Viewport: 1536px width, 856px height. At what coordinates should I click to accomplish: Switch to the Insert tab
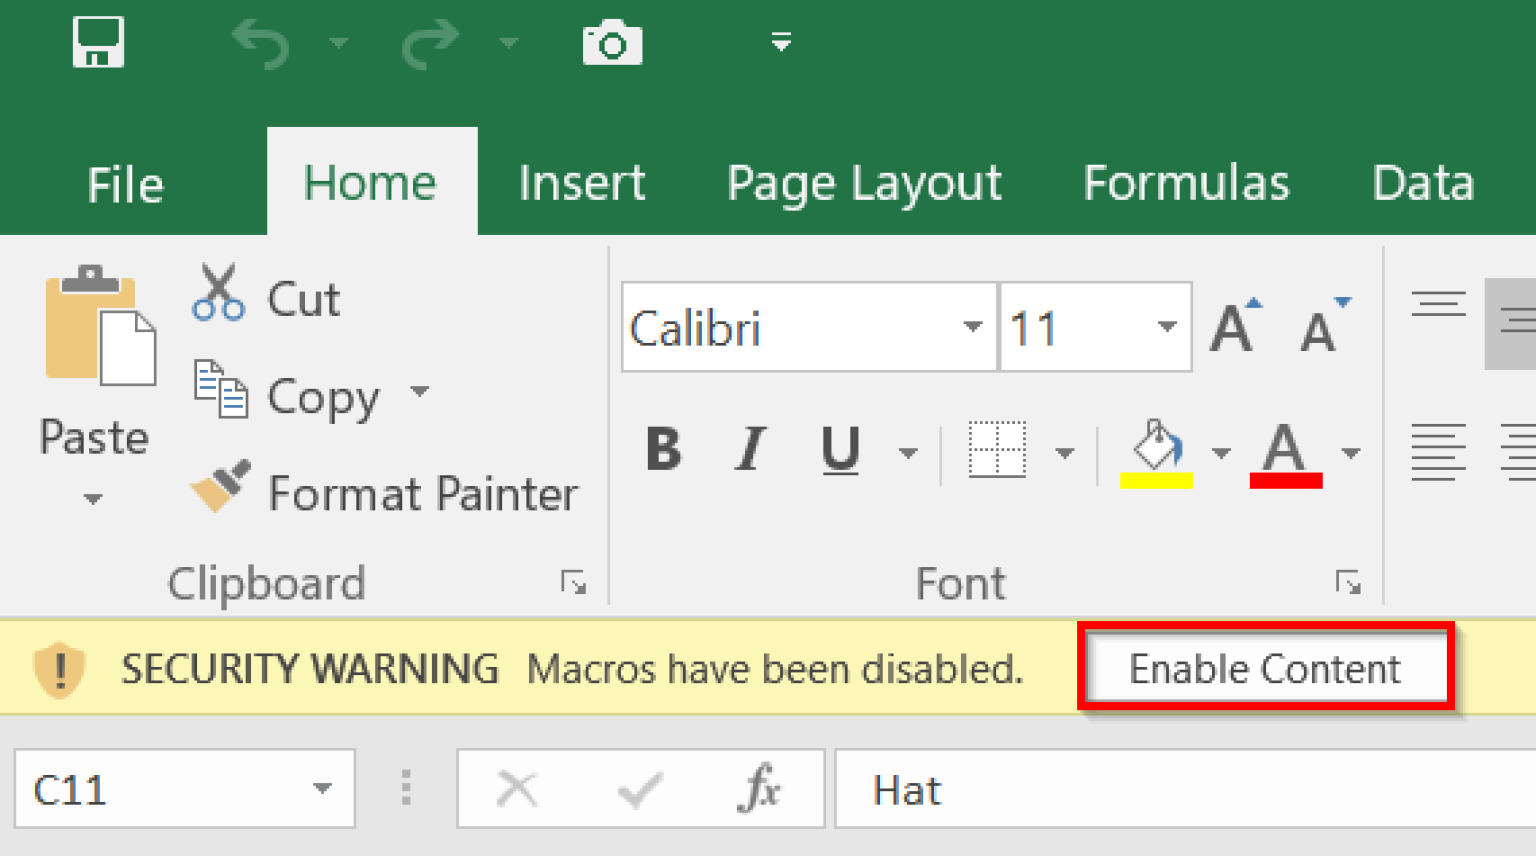582,182
